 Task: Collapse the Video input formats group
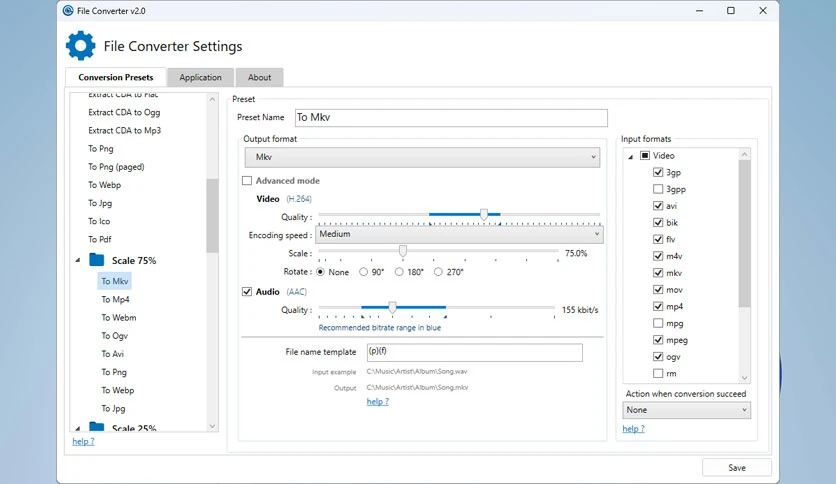(631, 156)
